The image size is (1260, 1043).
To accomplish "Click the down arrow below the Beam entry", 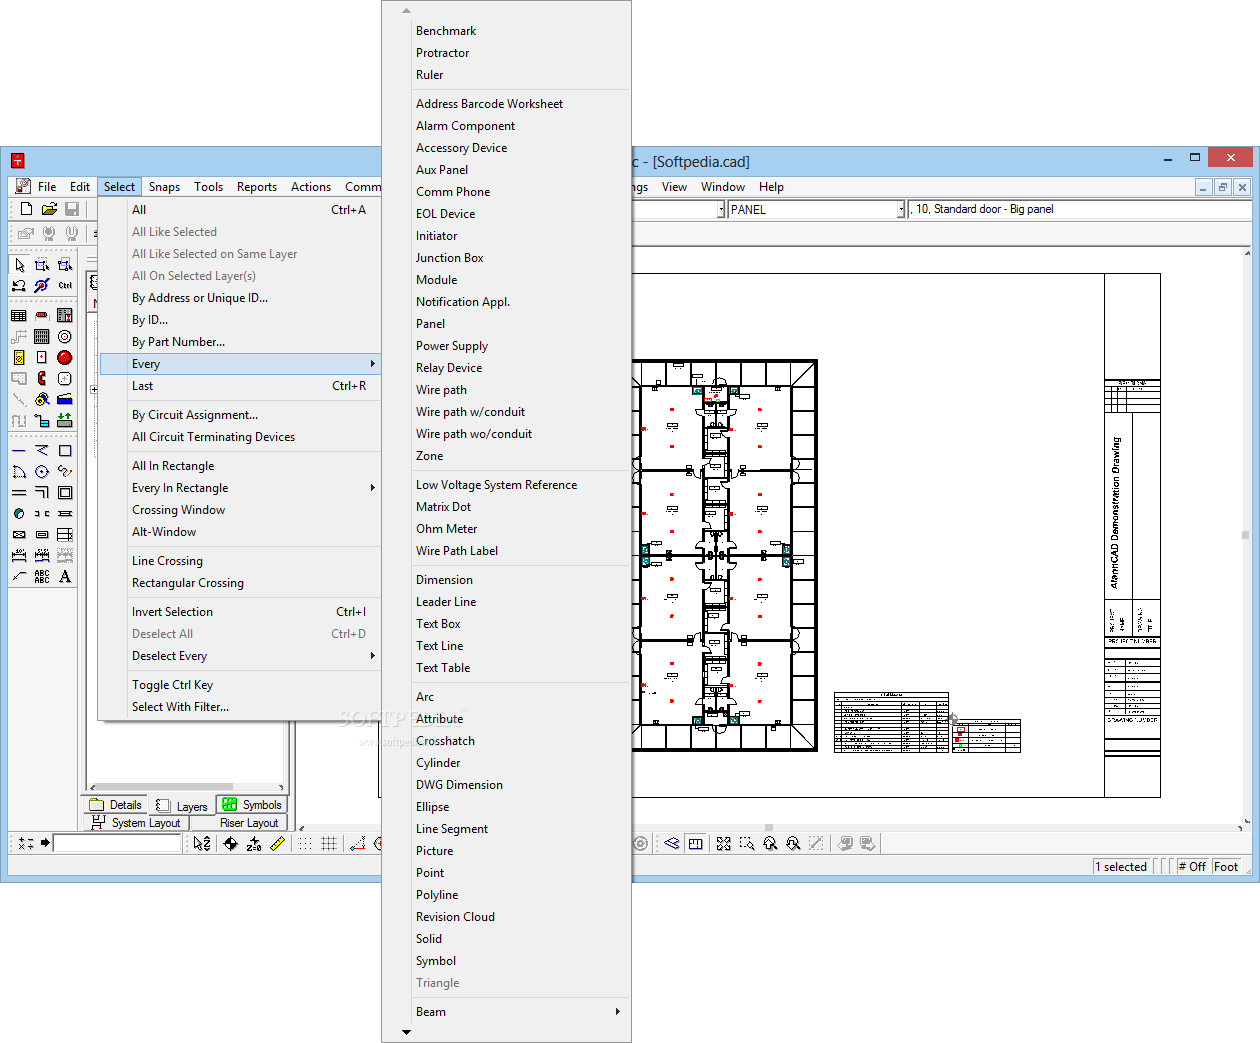I will (x=406, y=1032).
